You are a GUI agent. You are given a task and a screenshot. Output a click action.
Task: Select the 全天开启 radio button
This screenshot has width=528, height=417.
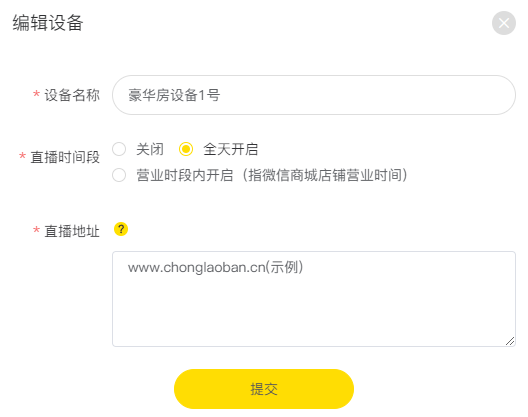click(186, 149)
